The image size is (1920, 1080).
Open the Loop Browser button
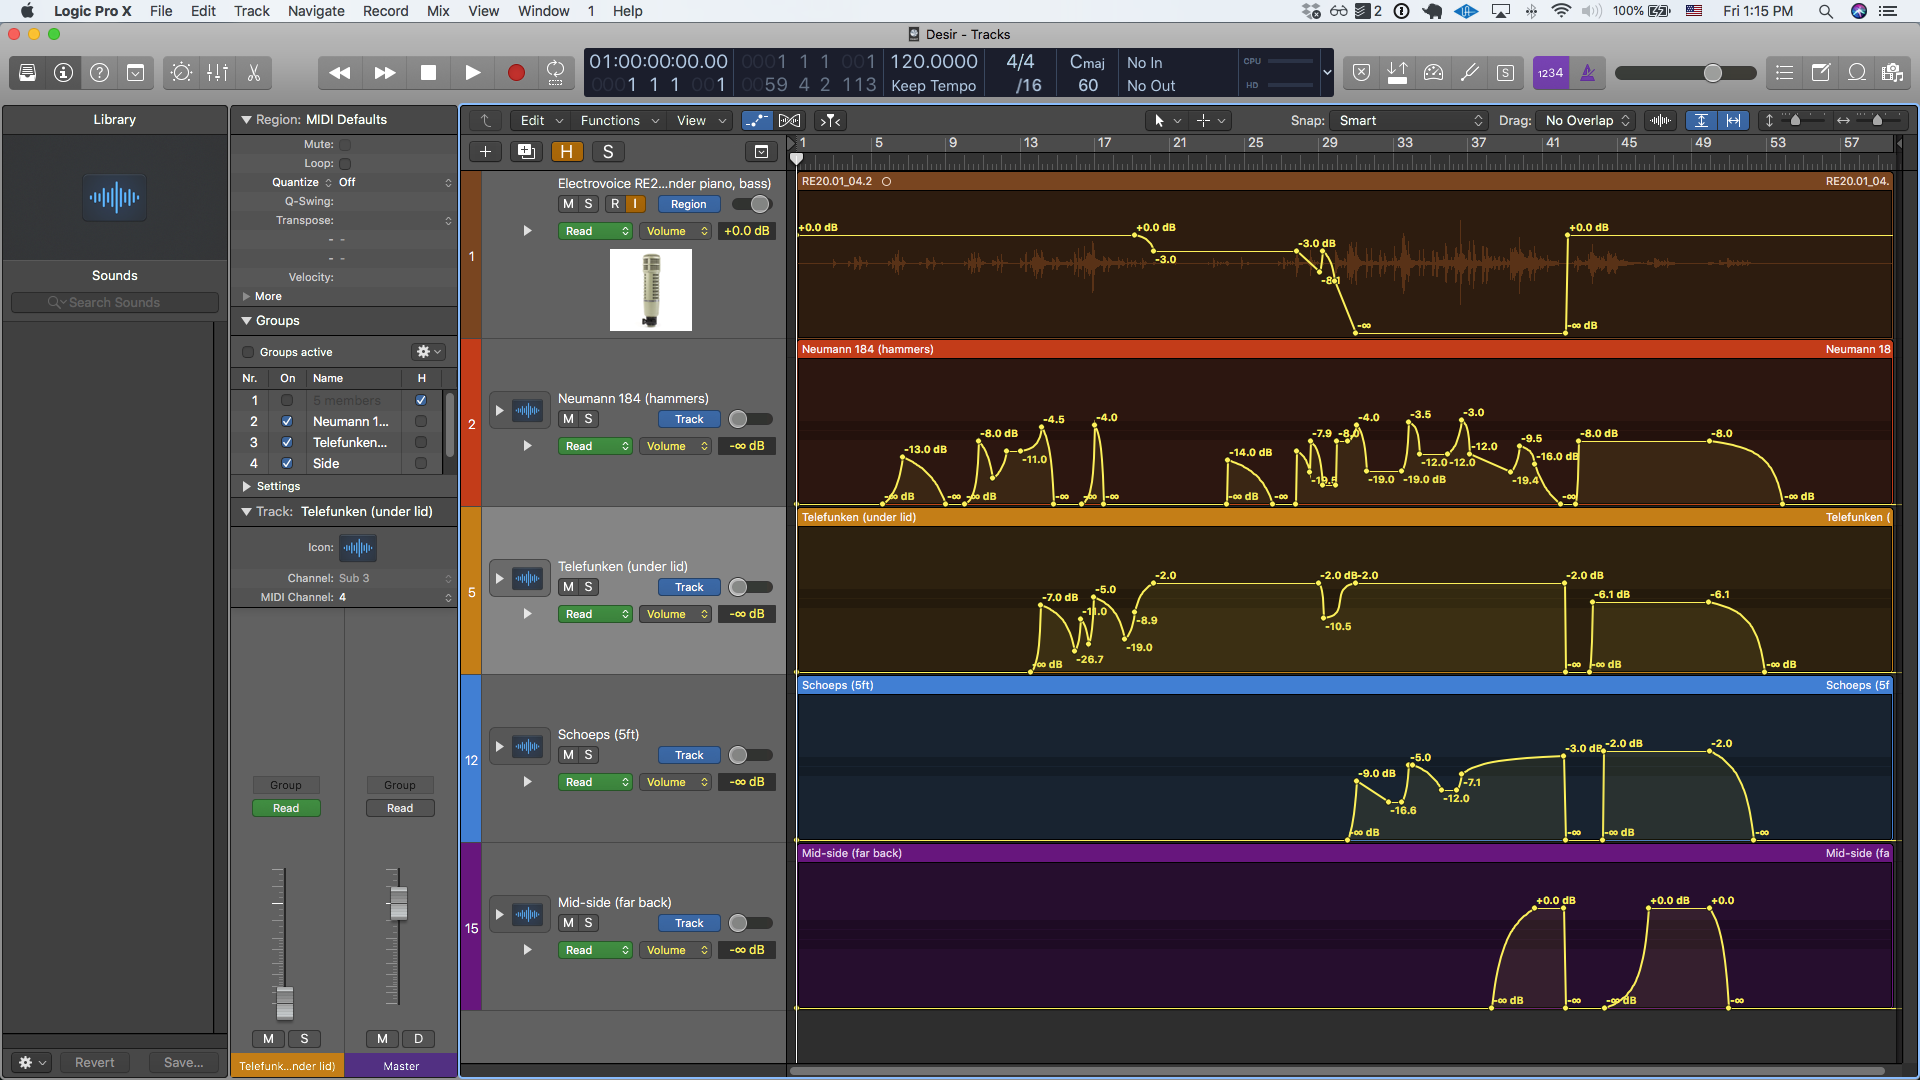pyautogui.click(x=1856, y=73)
